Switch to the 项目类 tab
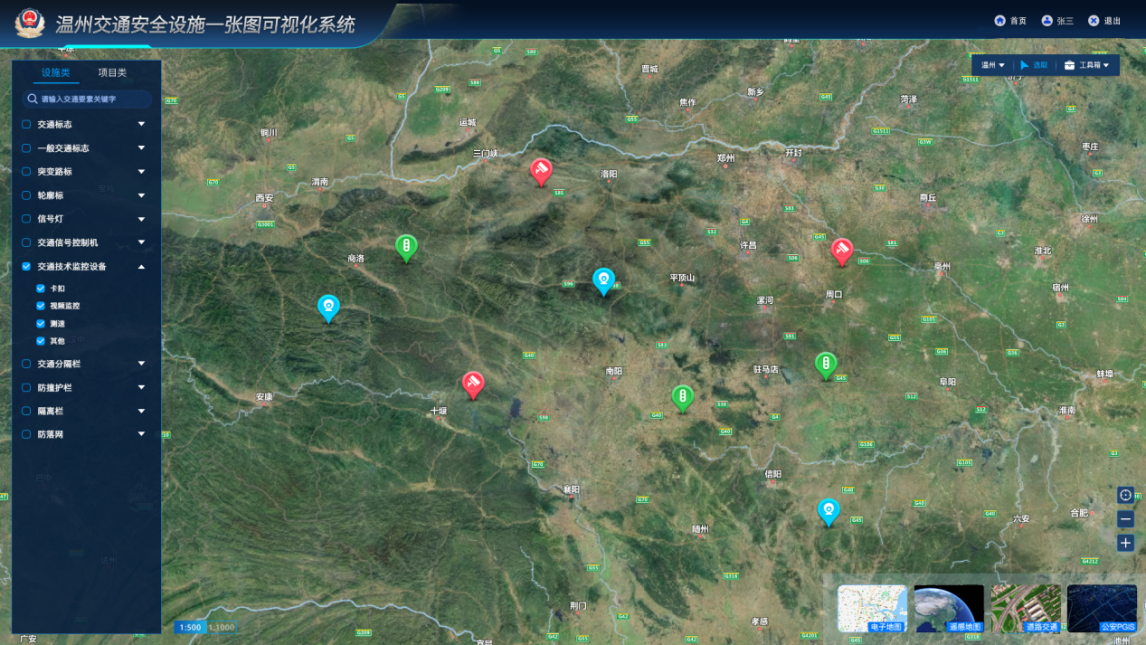 tap(112, 73)
